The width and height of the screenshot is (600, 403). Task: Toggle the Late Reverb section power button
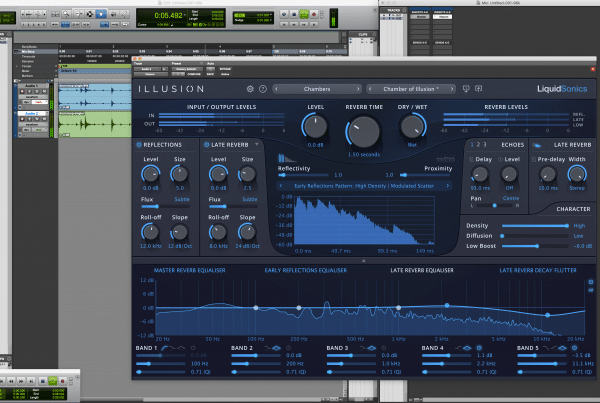(207, 145)
